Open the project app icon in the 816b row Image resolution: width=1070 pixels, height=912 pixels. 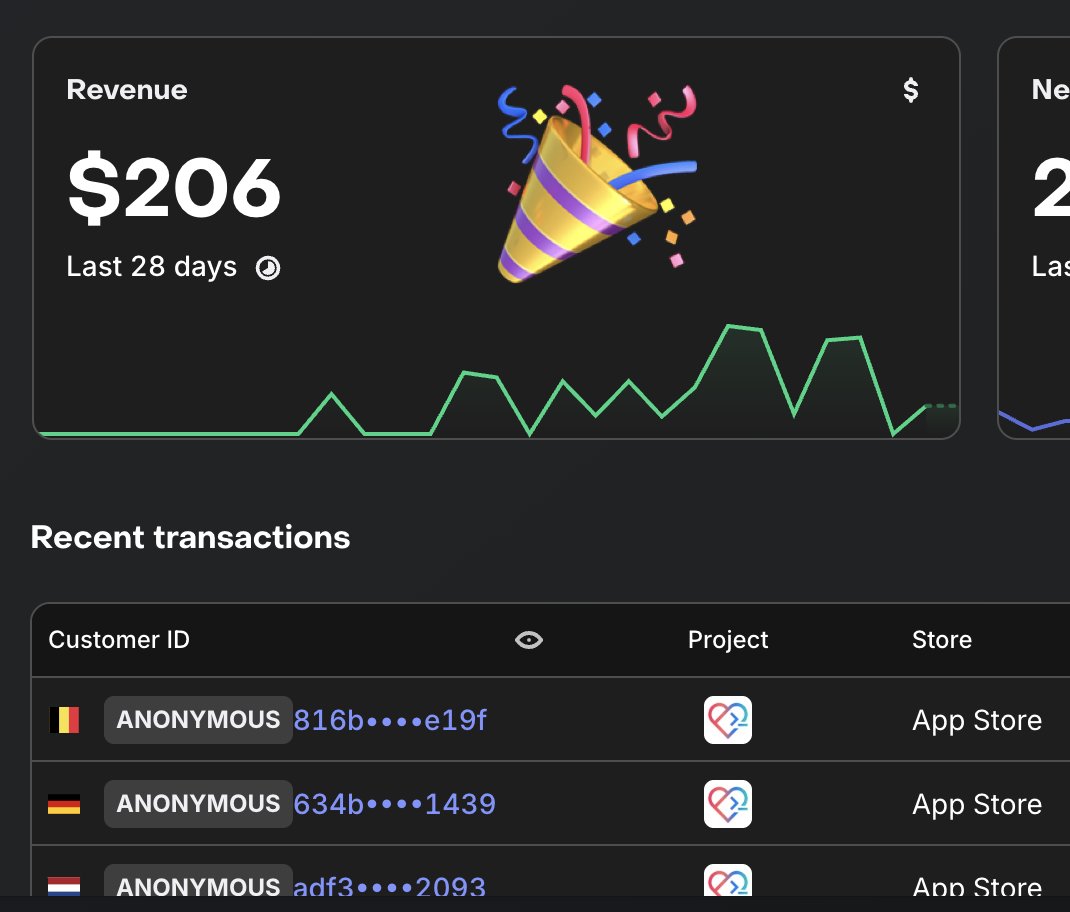[x=727, y=719]
